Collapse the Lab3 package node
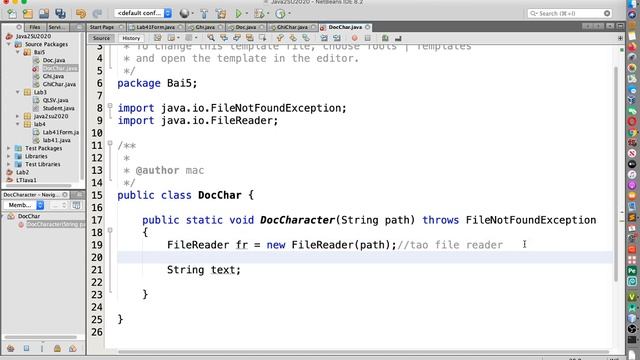 pos(18,92)
